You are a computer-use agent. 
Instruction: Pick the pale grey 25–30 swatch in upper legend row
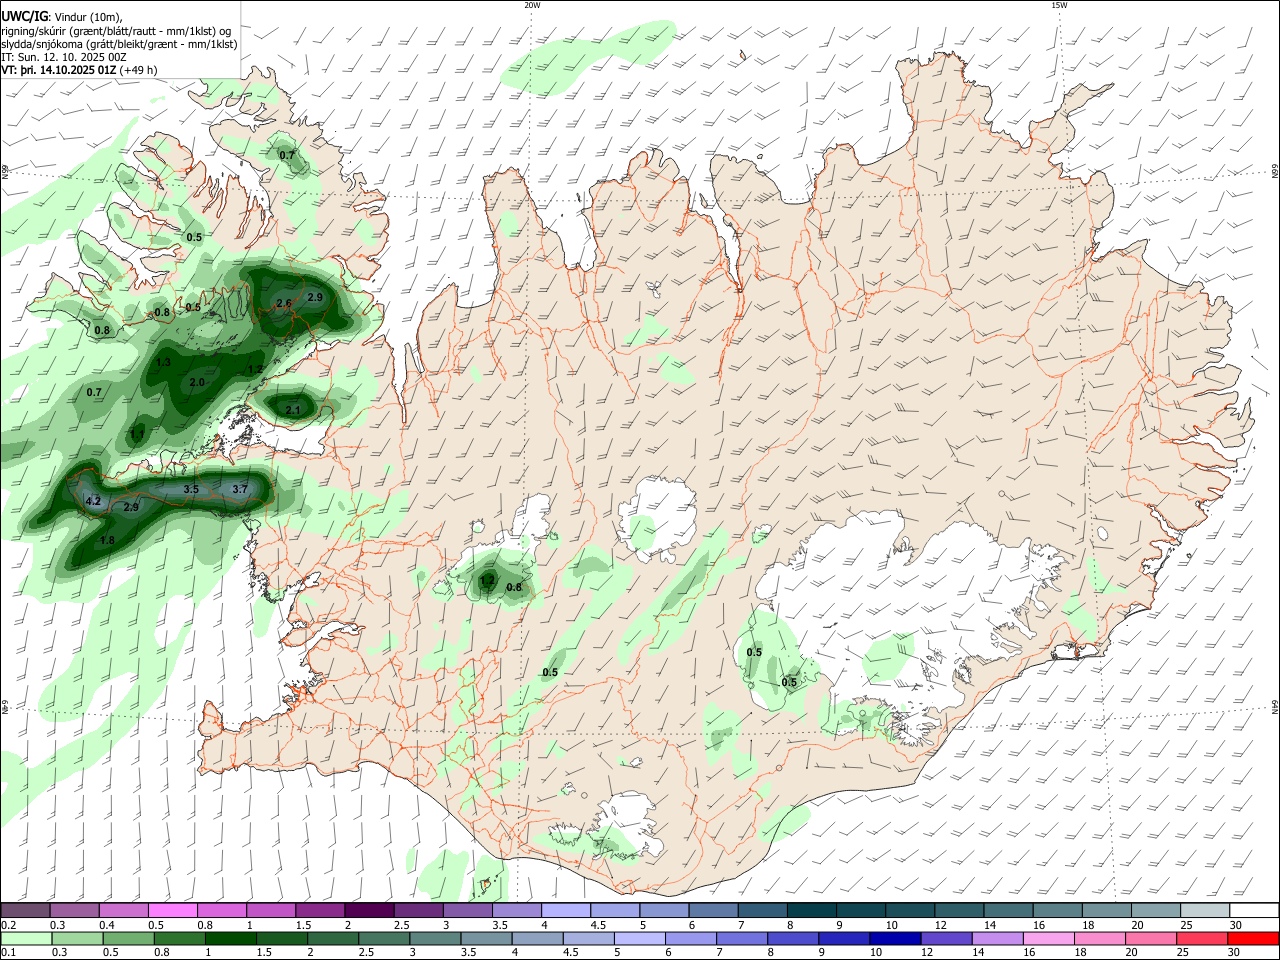1205,910
